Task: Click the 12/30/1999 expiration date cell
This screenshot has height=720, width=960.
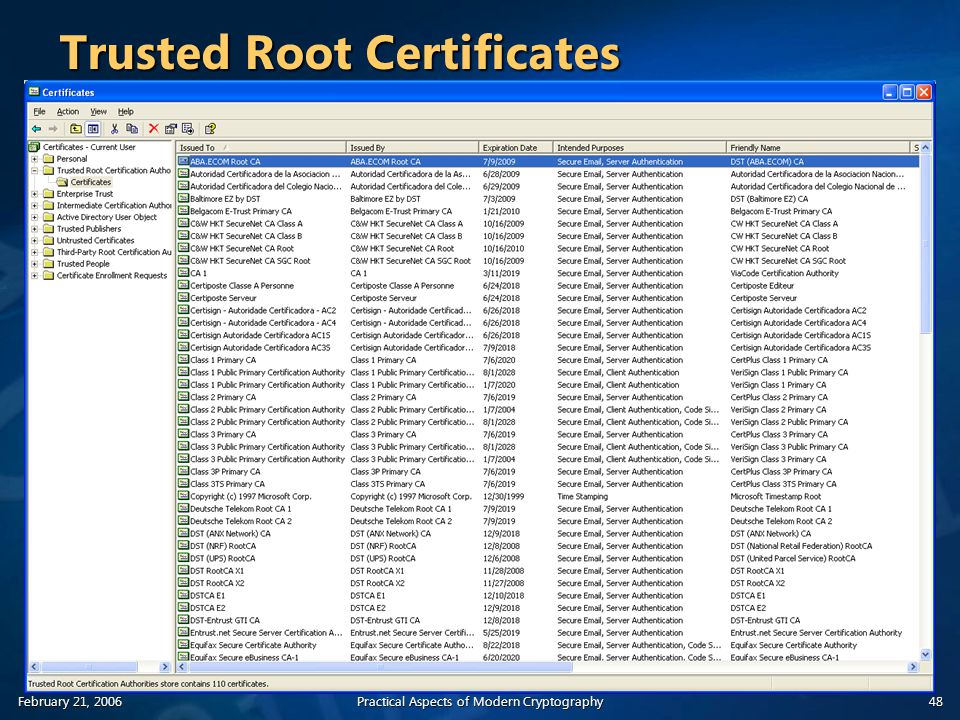Action: (503, 496)
